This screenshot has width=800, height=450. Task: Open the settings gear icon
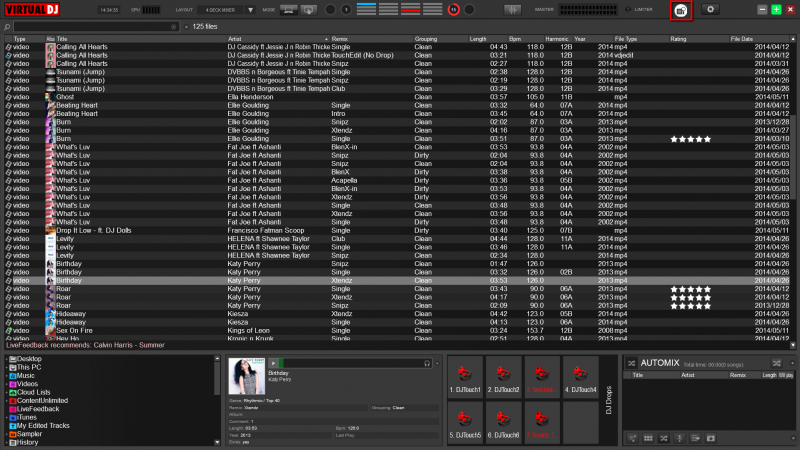point(710,10)
